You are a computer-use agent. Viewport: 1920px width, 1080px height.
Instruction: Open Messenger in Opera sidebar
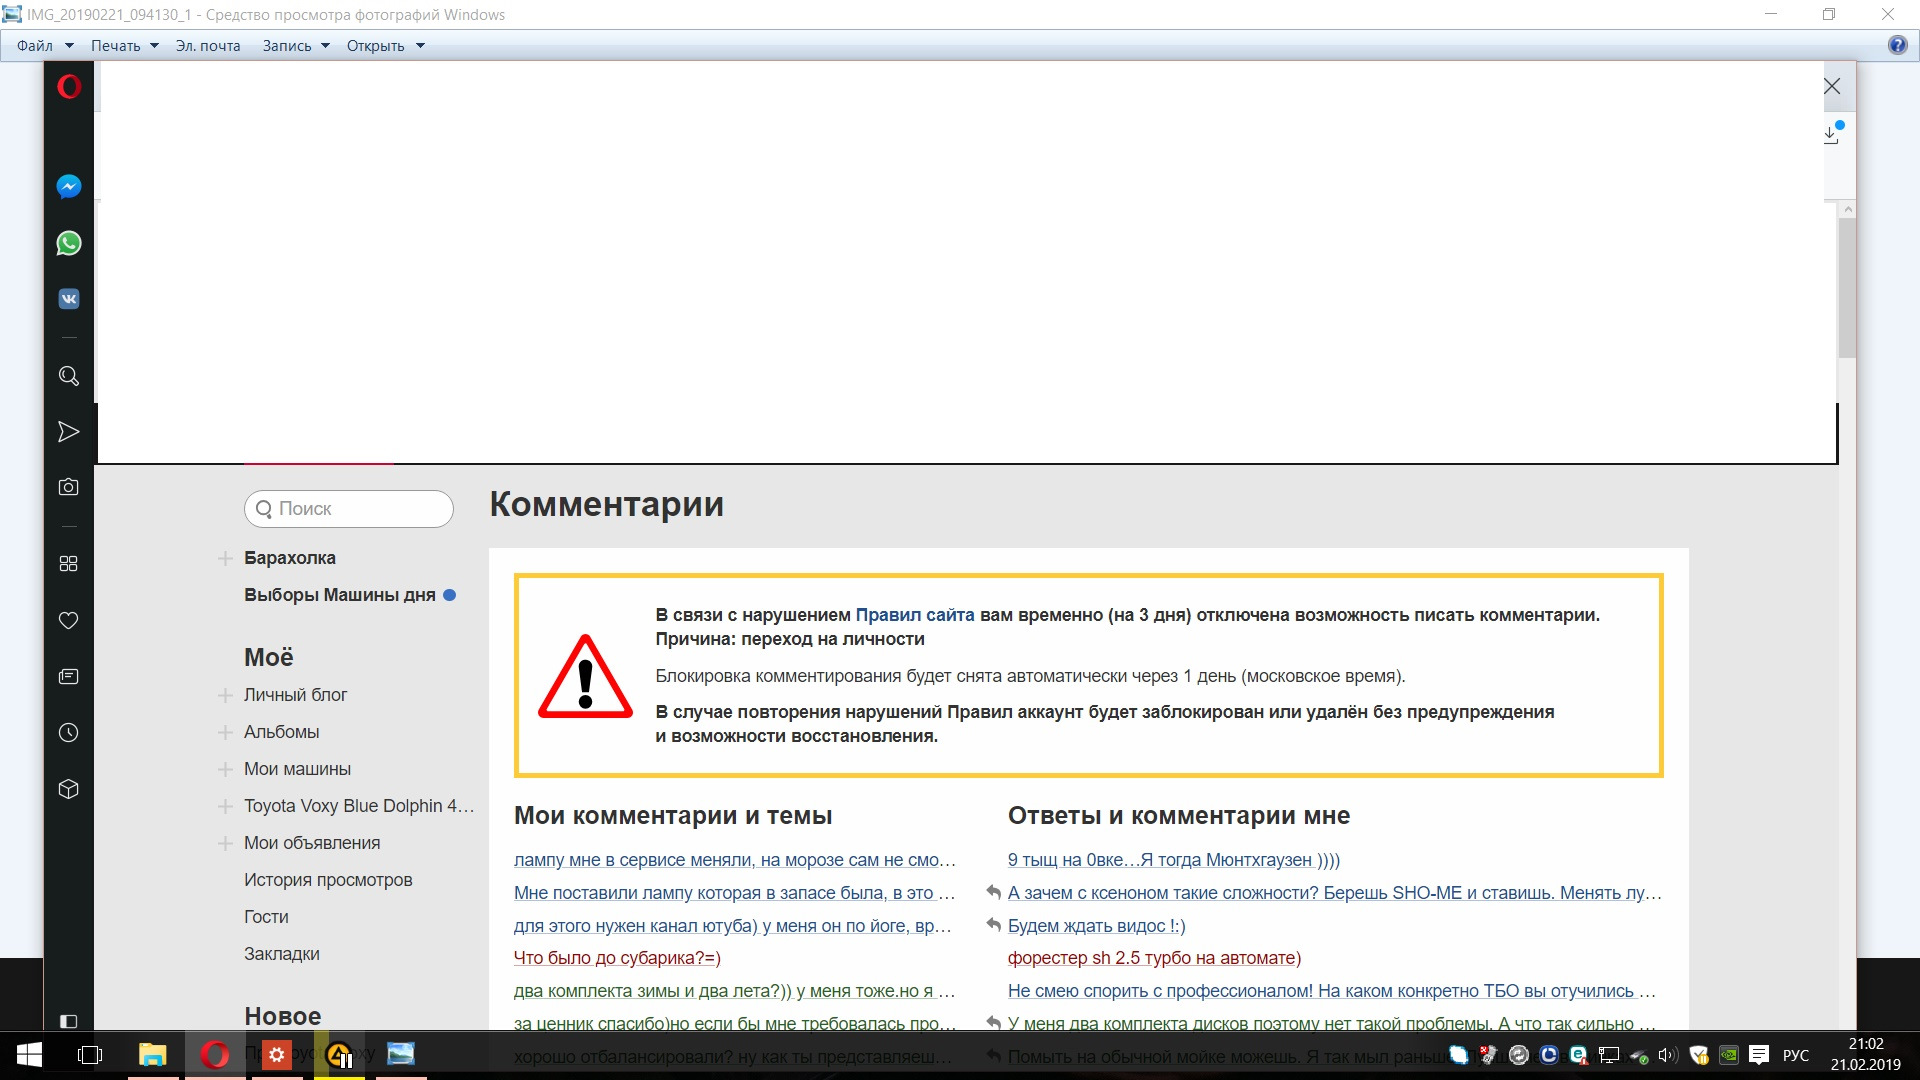(68, 187)
